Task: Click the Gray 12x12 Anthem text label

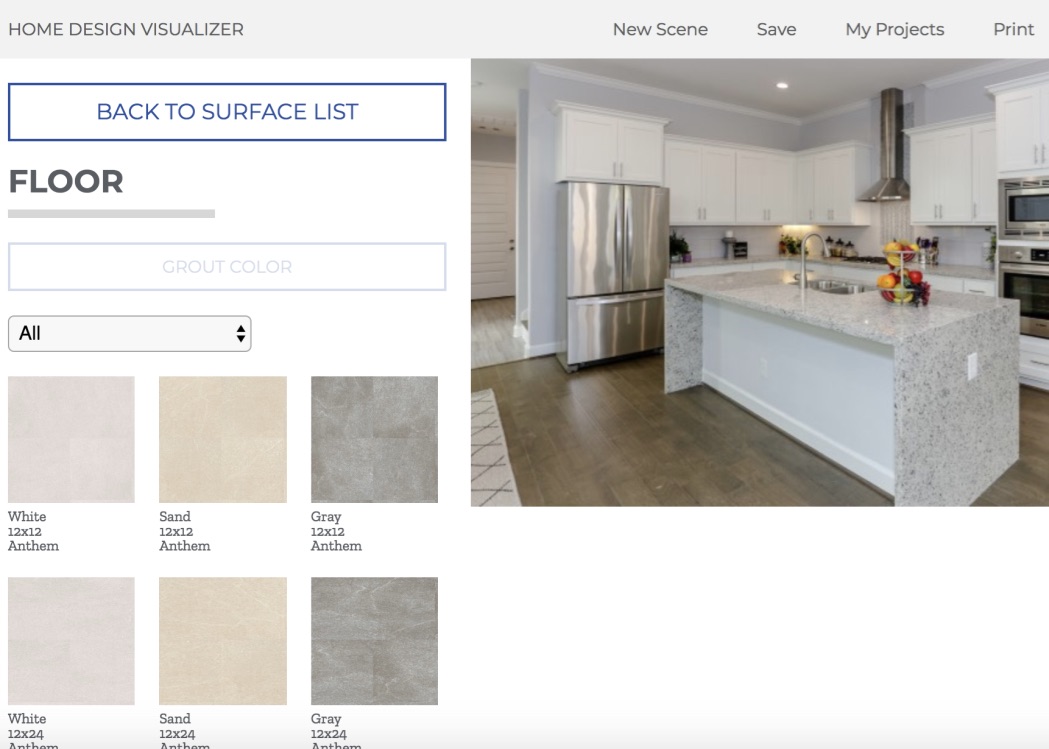Action: point(336,531)
